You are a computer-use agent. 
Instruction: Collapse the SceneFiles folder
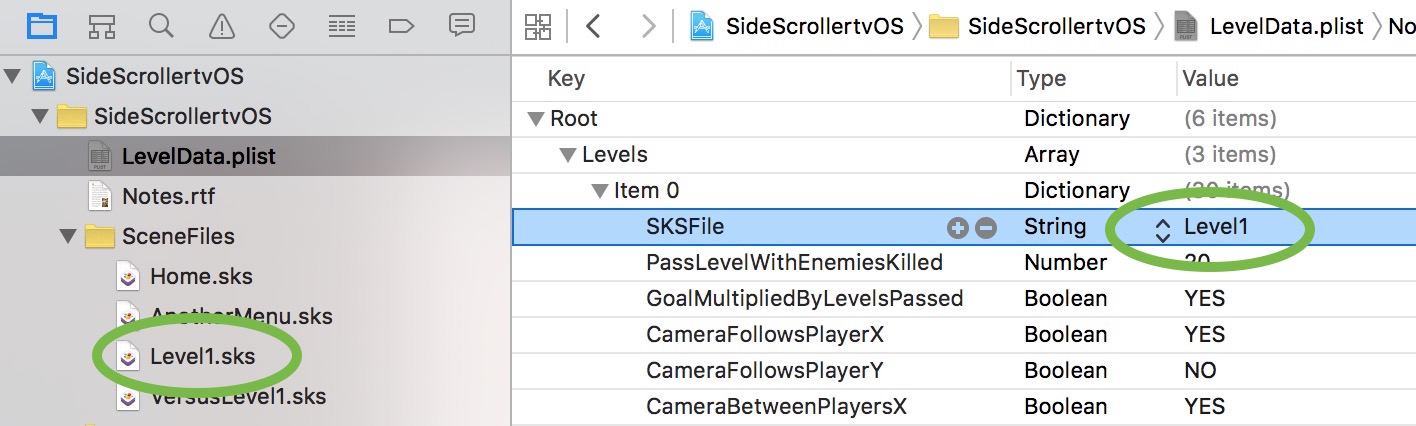[69, 237]
